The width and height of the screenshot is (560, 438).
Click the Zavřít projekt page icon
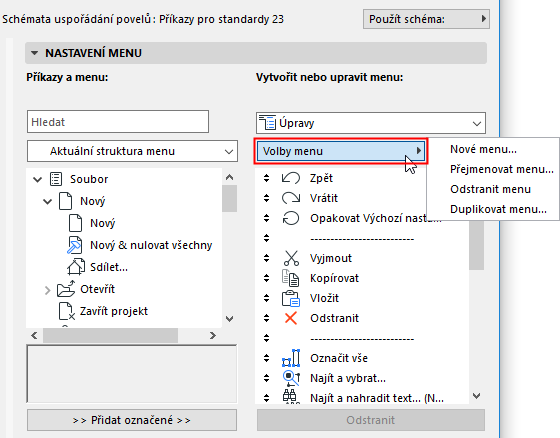point(67,311)
